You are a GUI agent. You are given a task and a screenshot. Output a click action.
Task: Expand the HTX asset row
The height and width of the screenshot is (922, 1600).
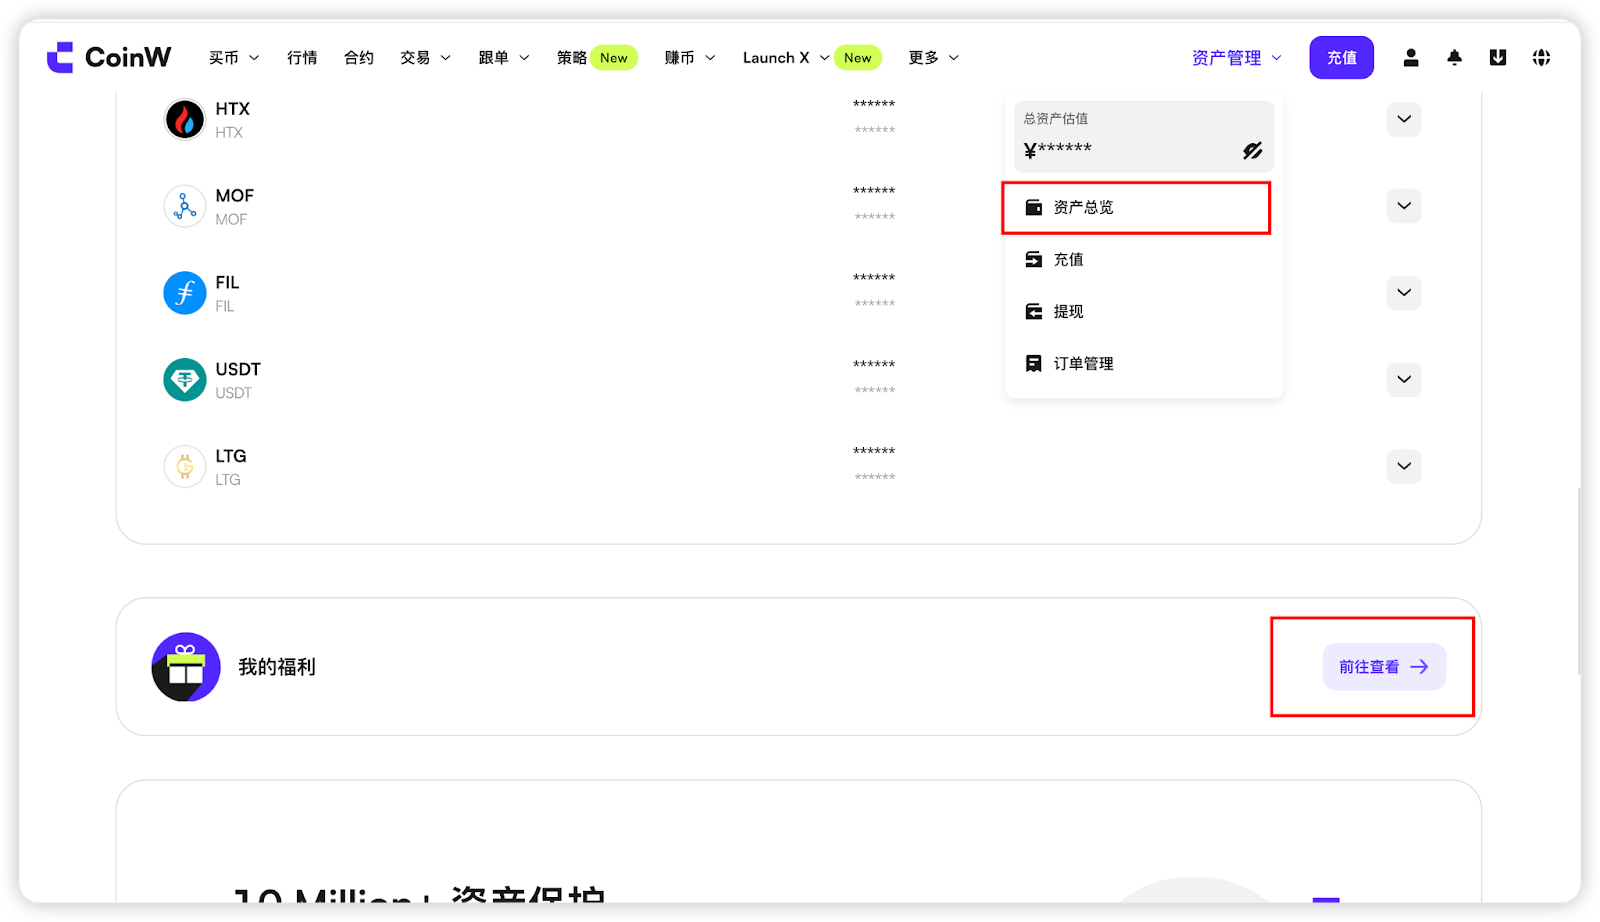point(1404,119)
